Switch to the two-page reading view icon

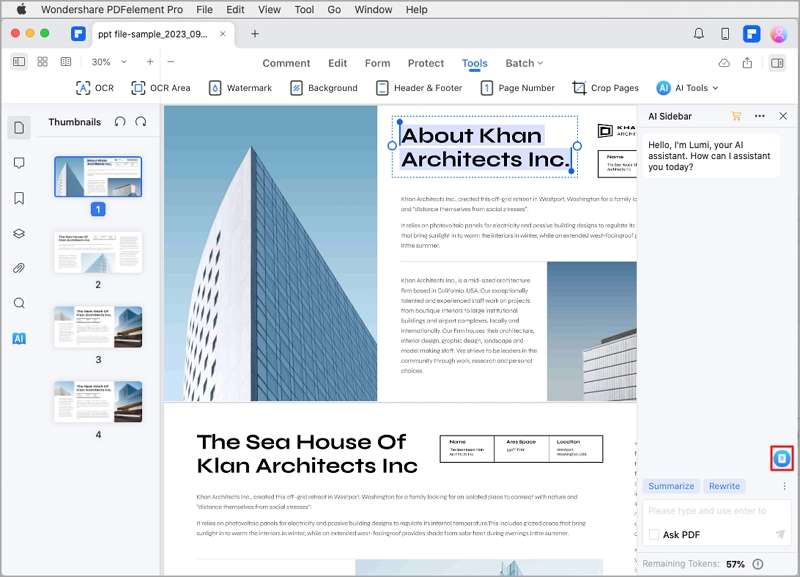[66, 62]
